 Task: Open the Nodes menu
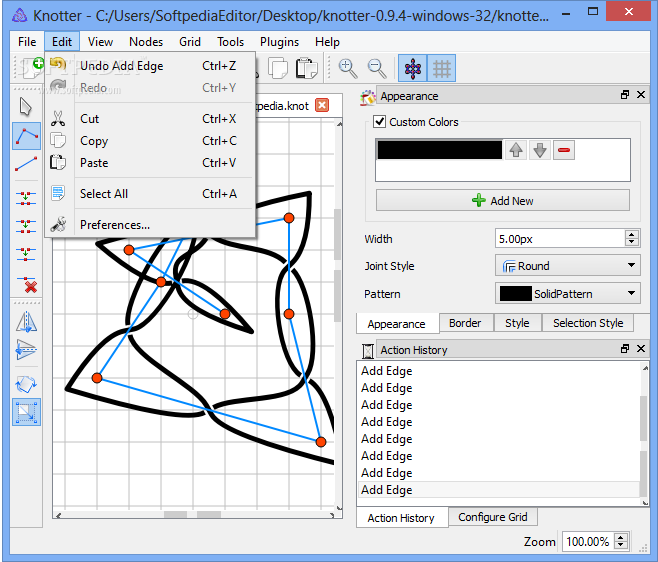pyautogui.click(x=146, y=42)
